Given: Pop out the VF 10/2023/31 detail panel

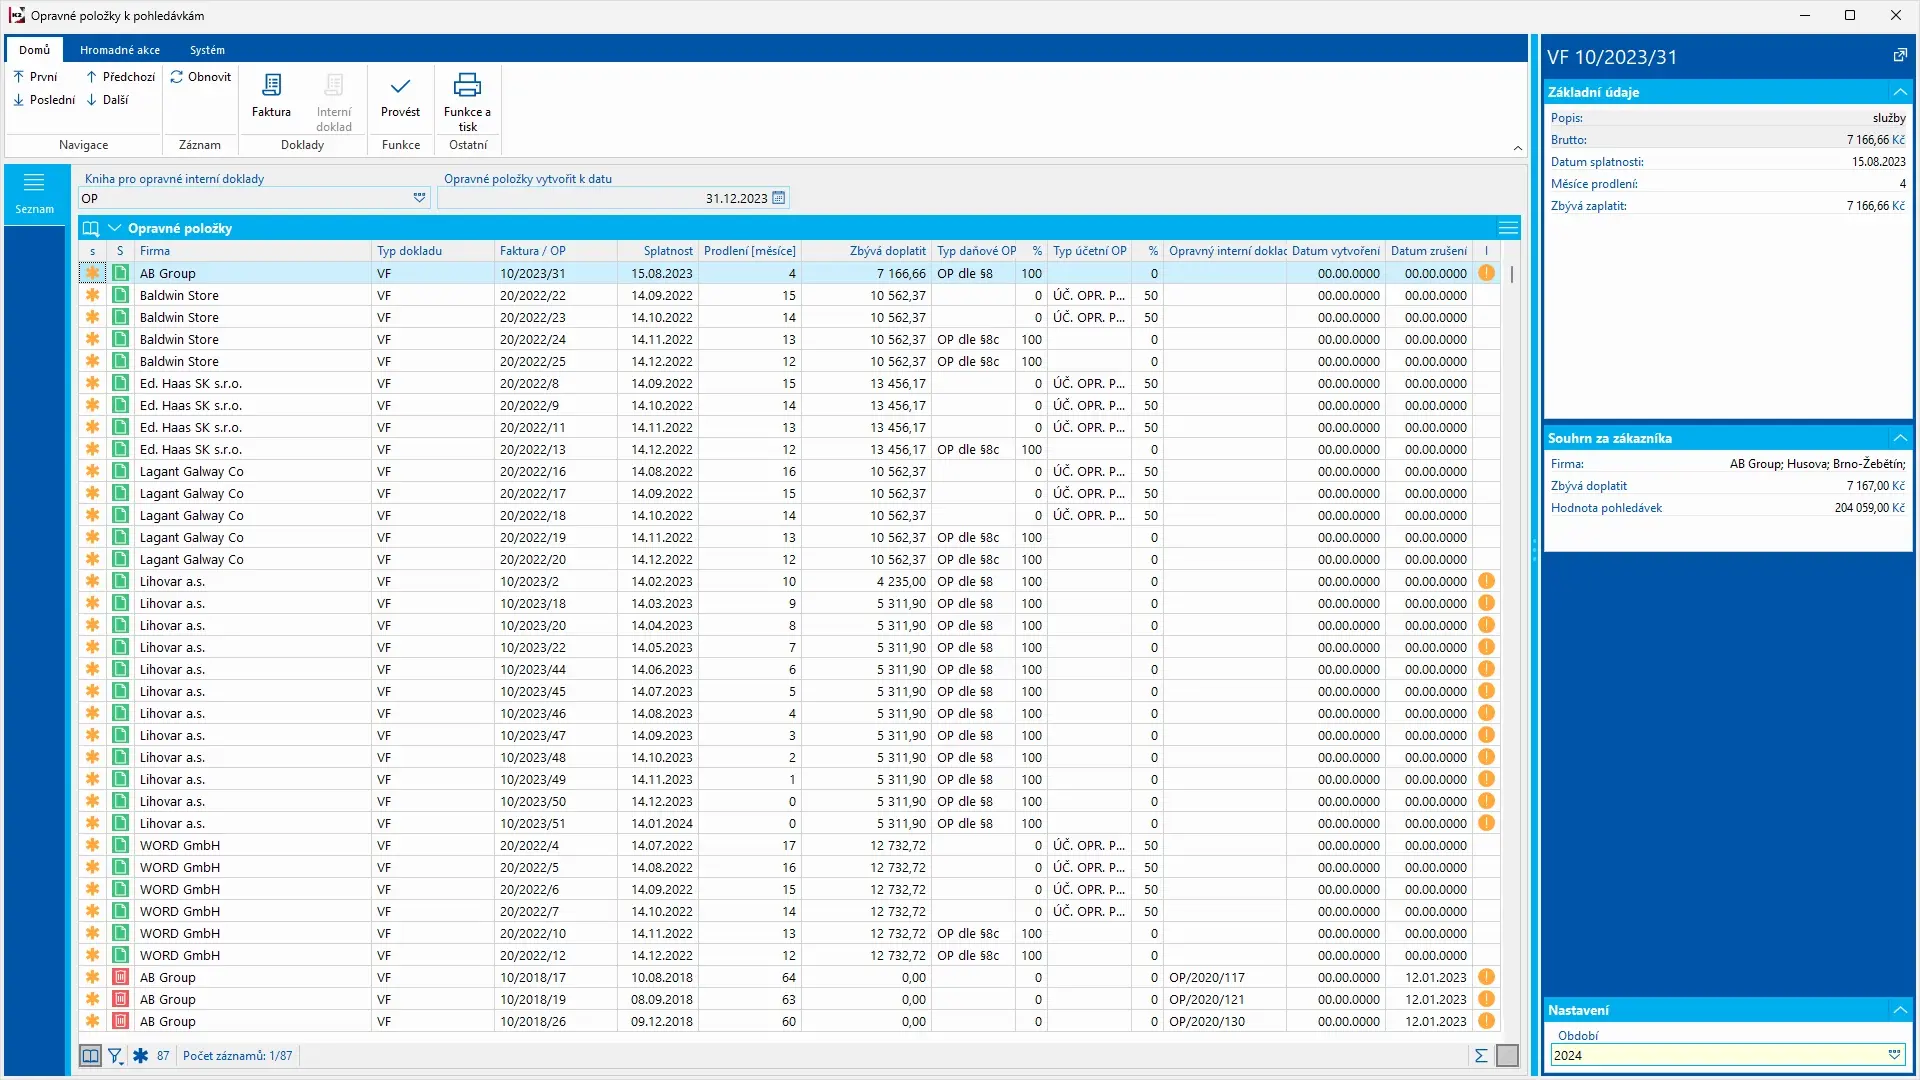Looking at the screenshot, I should click(x=1900, y=56).
